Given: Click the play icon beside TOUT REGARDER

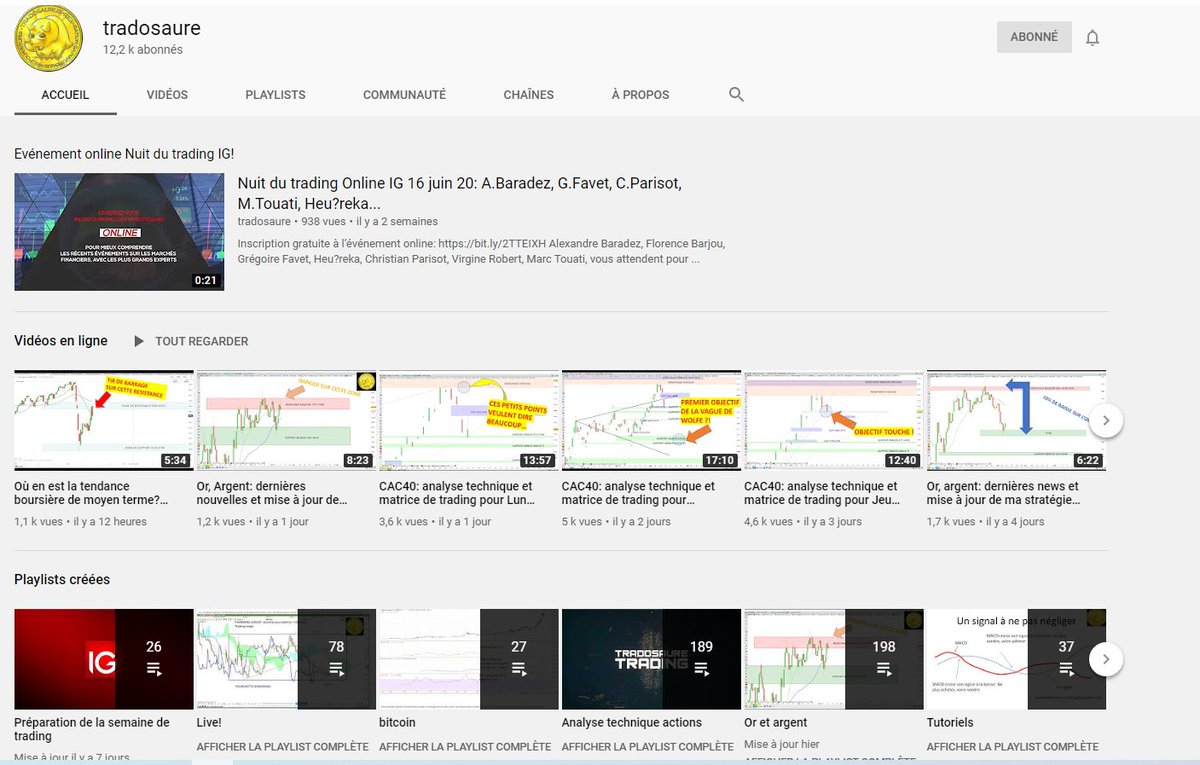Looking at the screenshot, I should [139, 341].
